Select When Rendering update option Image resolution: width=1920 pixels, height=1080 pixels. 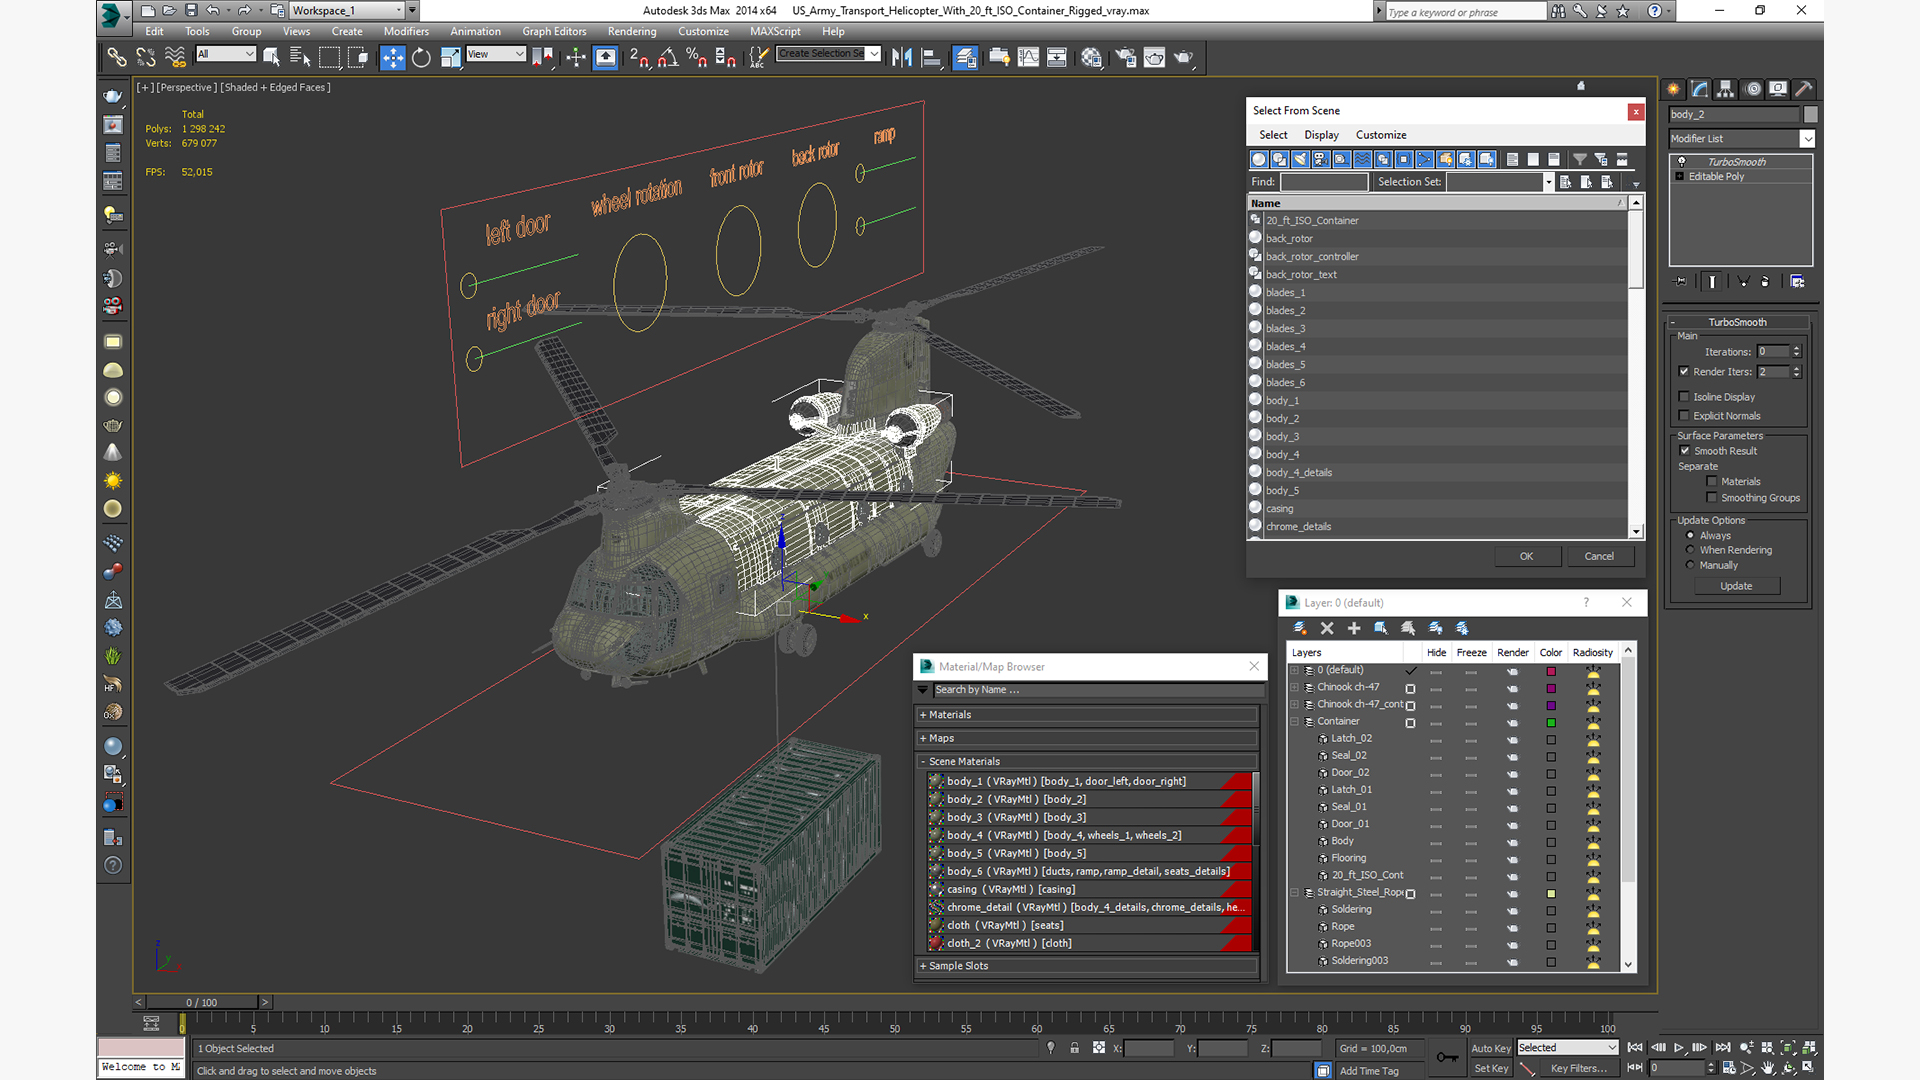coord(1691,550)
